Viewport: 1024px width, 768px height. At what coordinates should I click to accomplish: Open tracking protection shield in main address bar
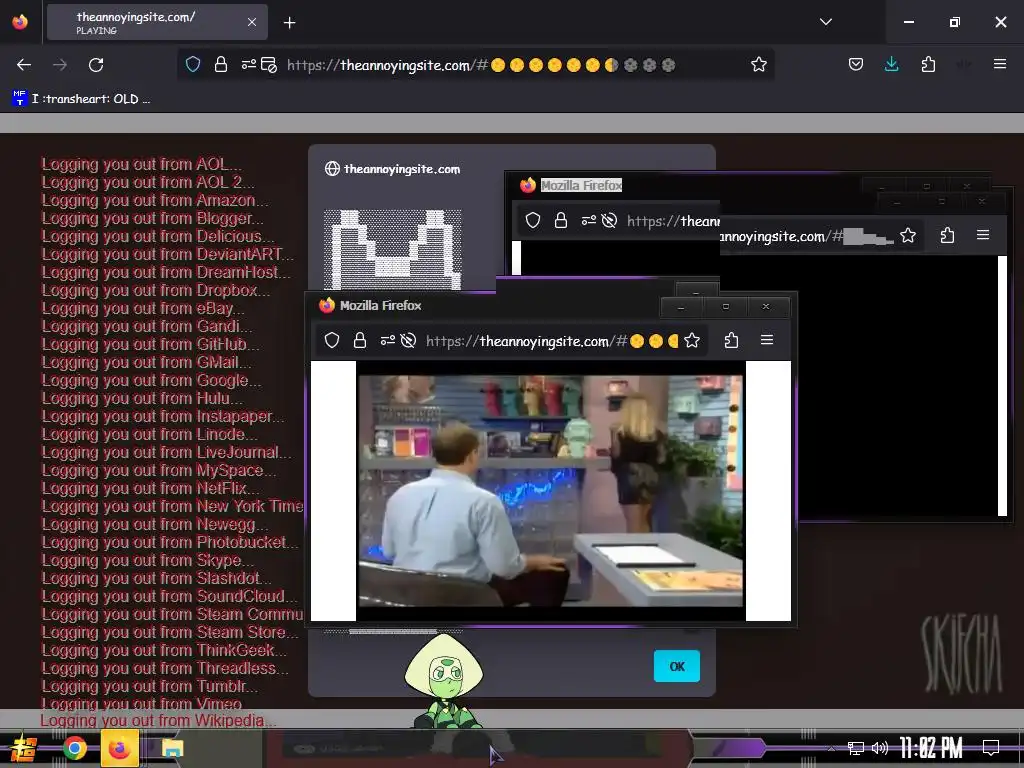pos(193,64)
